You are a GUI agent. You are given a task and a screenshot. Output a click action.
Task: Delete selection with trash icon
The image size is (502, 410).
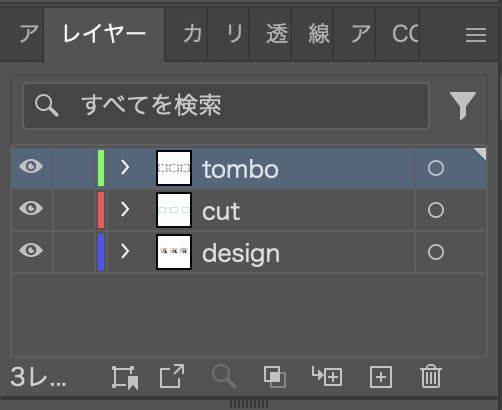(431, 376)
